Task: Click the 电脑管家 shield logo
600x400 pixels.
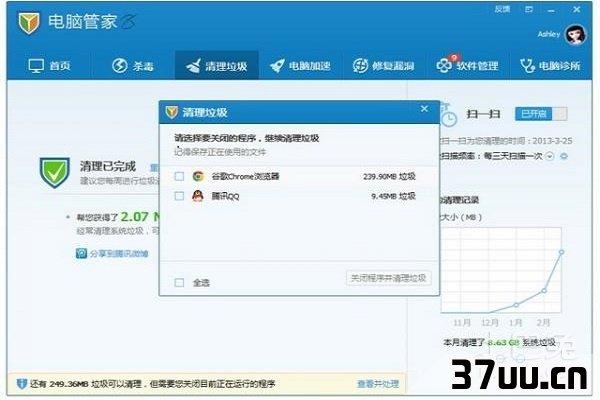Action: [x=29, y=23]
